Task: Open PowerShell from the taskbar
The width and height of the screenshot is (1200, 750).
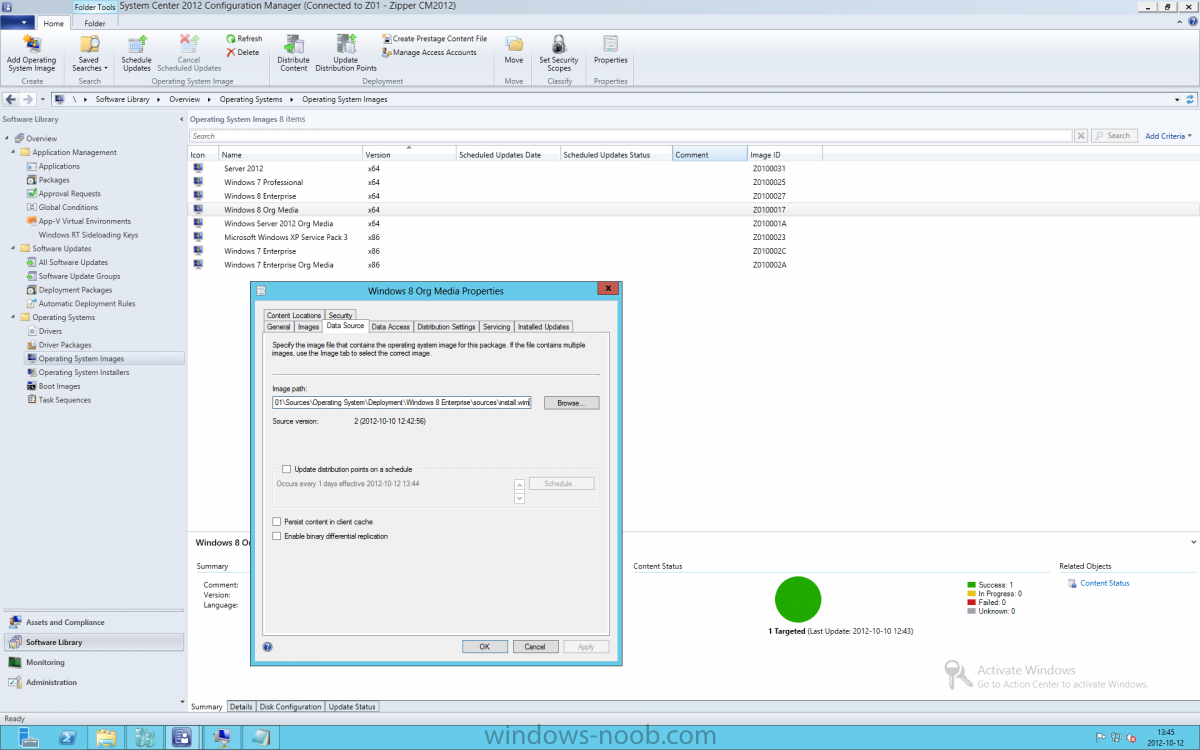Action: (x=66, y=737)
